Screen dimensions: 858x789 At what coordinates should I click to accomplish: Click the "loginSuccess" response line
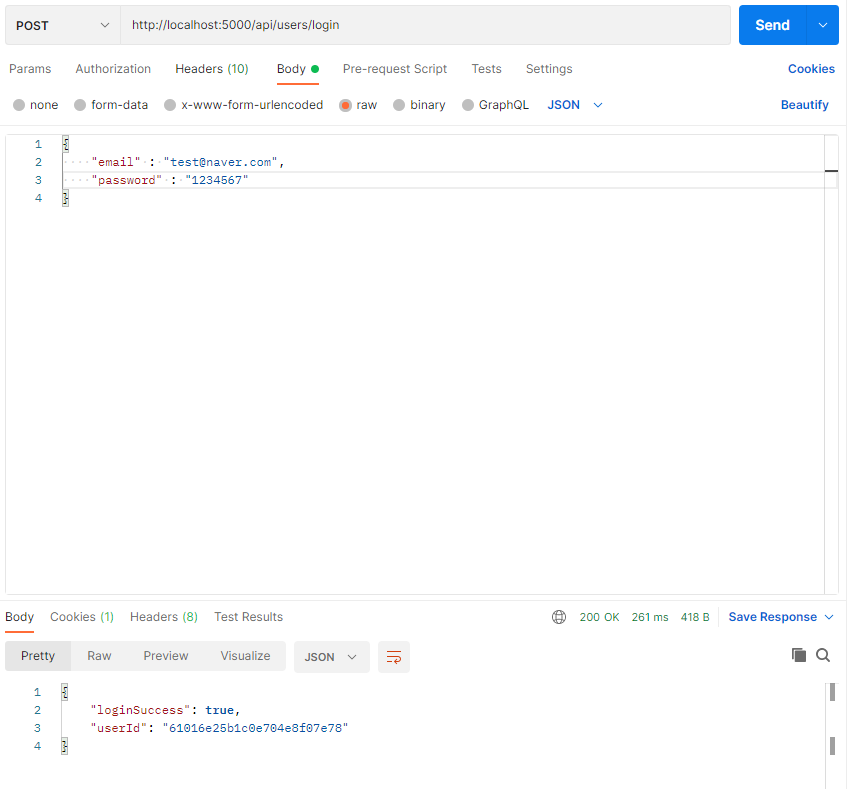tap(165, 710)
